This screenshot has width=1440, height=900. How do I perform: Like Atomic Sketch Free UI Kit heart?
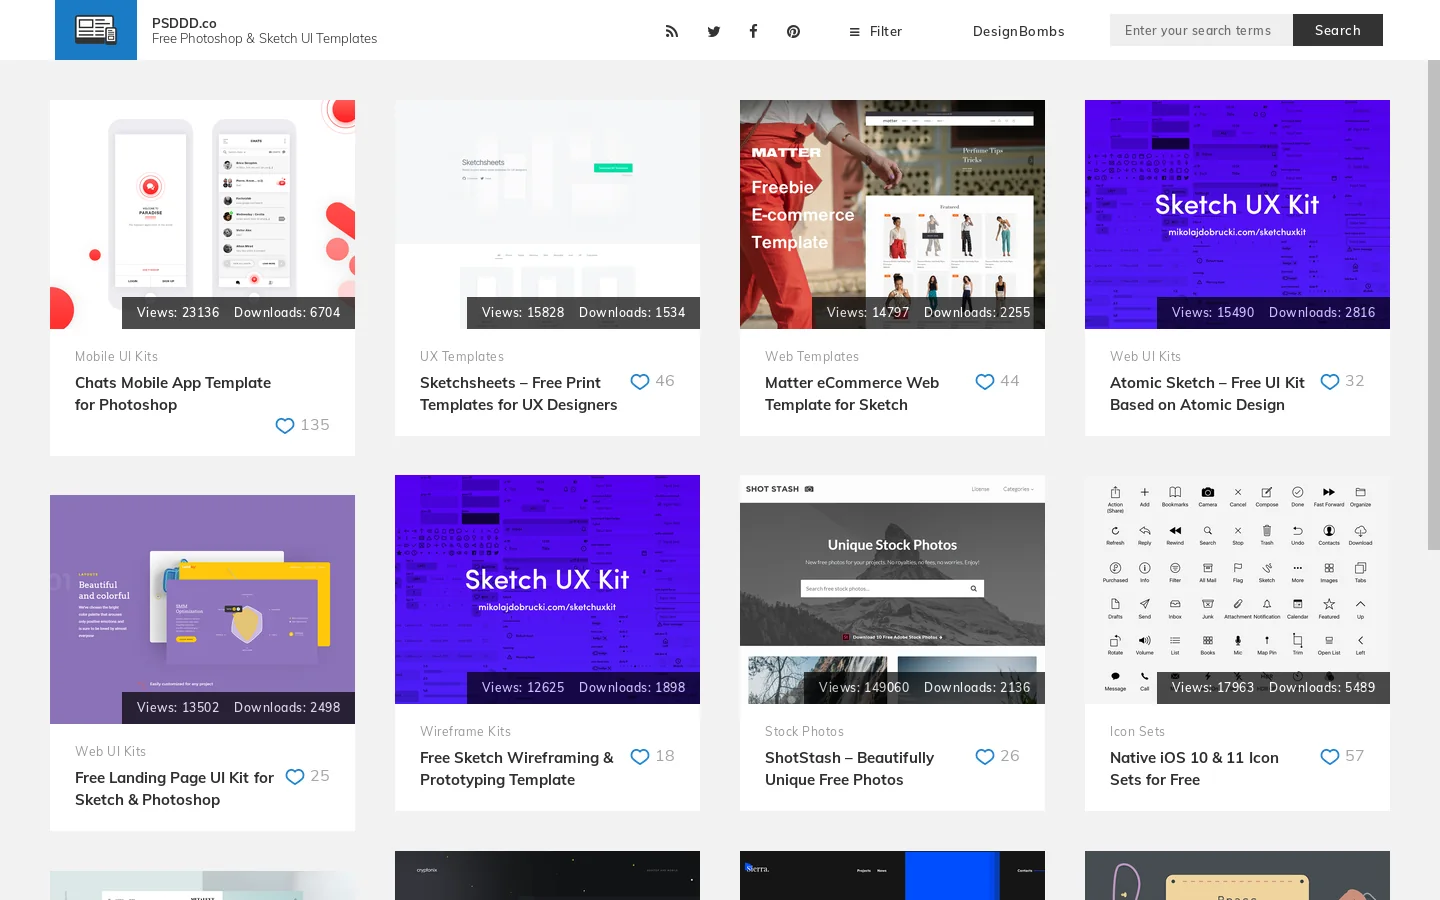point(1330,381)
